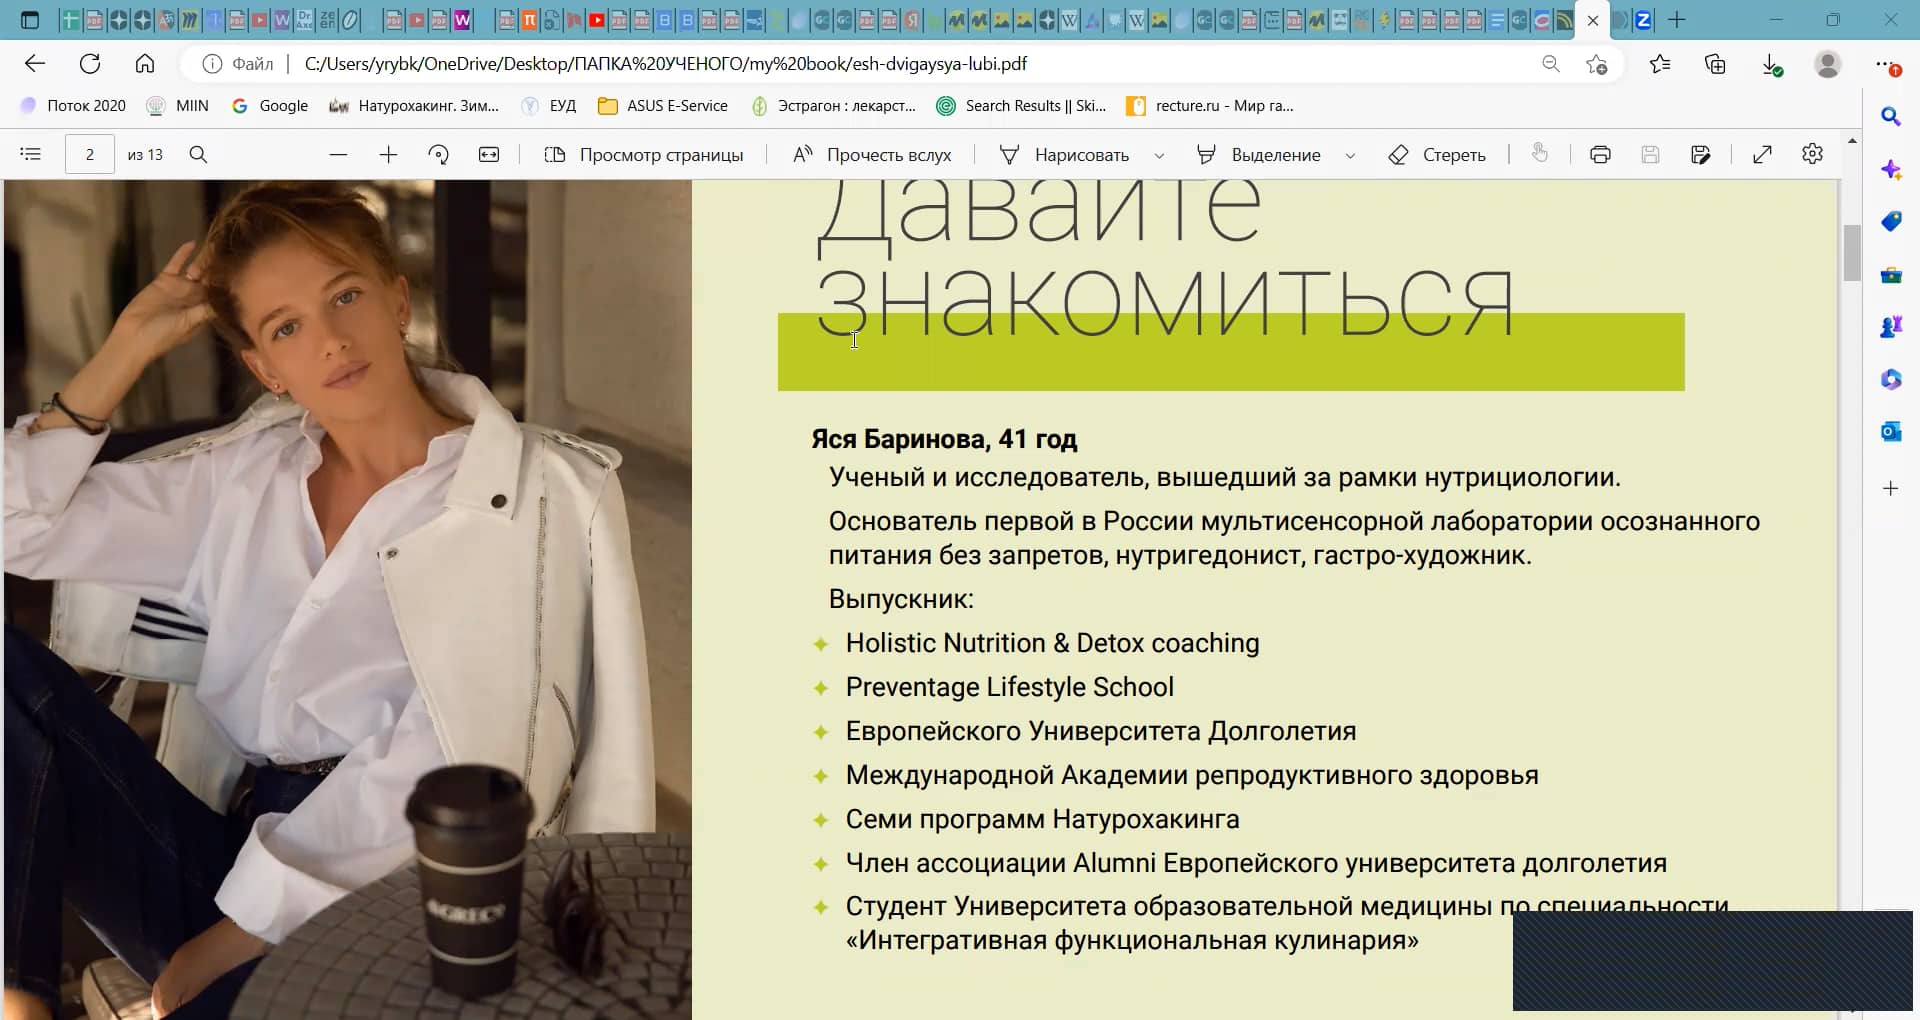Customize sidebar with the plus button
This screenshot has height=1020, width=1920.
pyautogui.click(x=1890, y=488)
